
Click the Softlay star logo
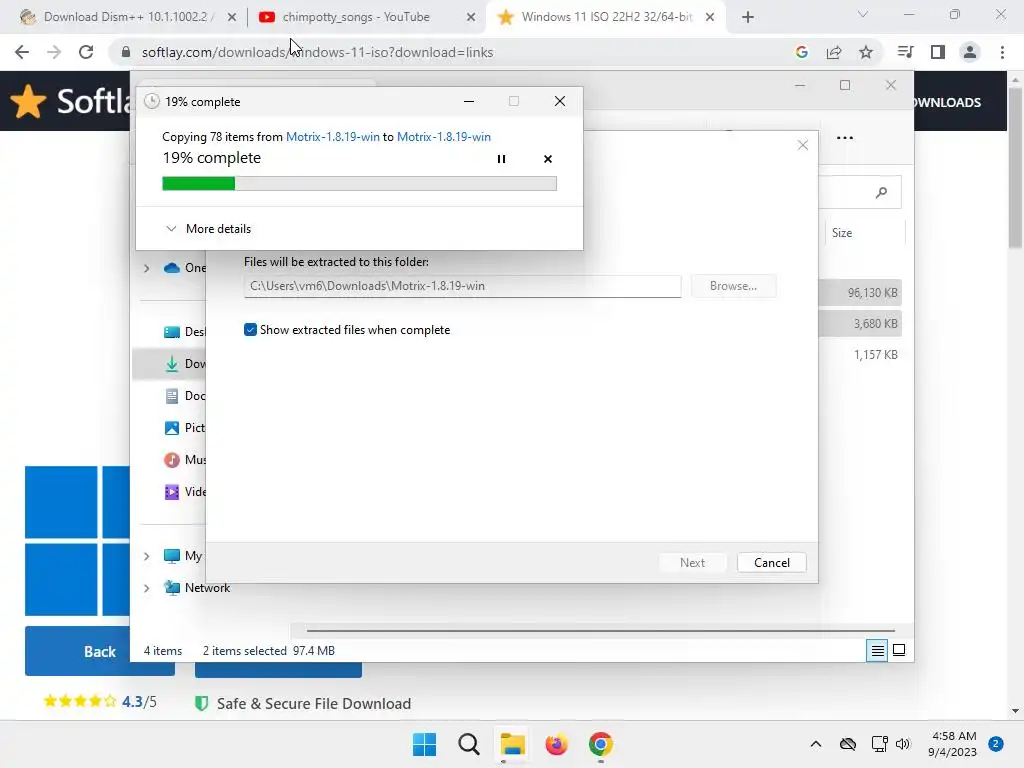click(28, 102)
